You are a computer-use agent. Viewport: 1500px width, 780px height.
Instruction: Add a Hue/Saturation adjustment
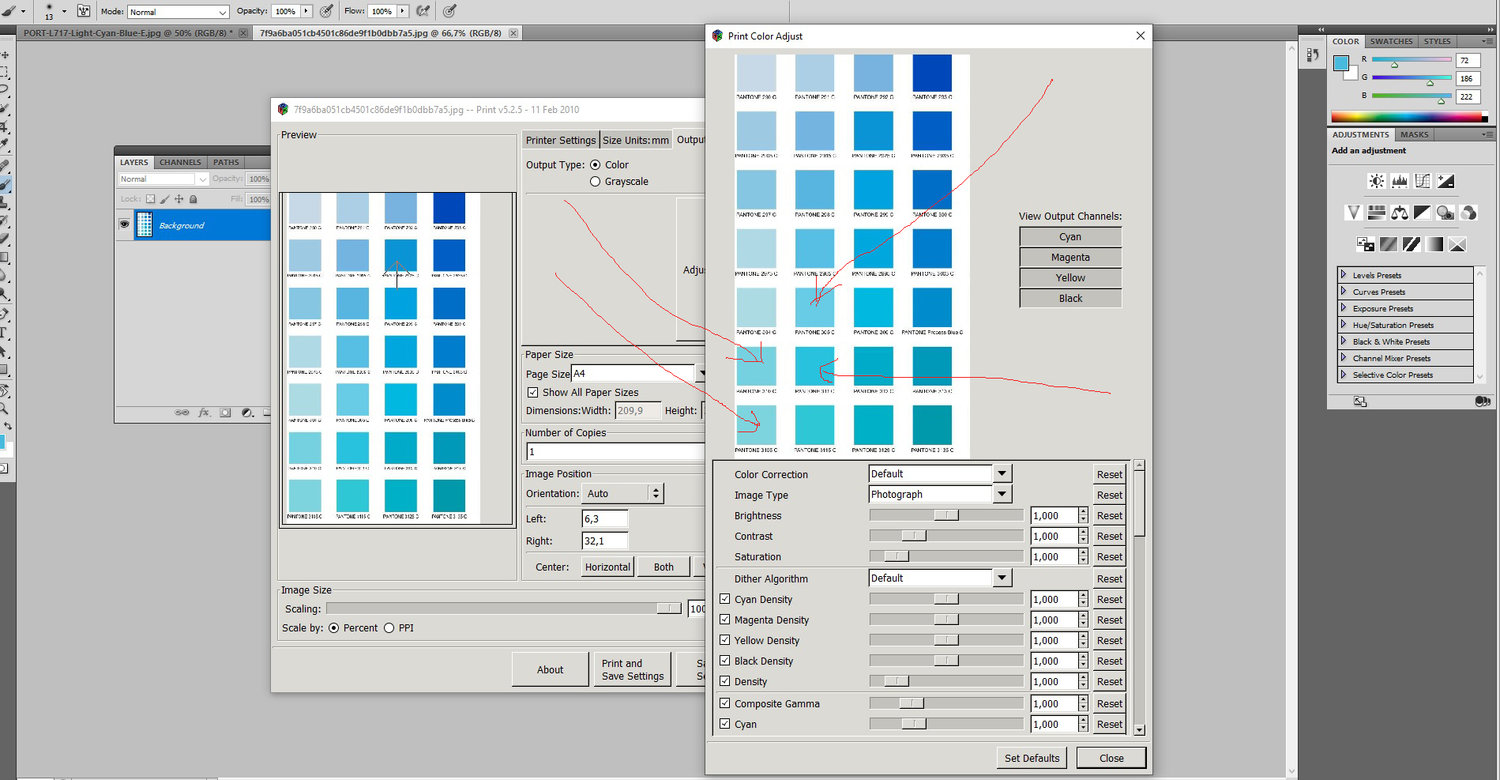pyautogui.click(x=1376, y=212)
